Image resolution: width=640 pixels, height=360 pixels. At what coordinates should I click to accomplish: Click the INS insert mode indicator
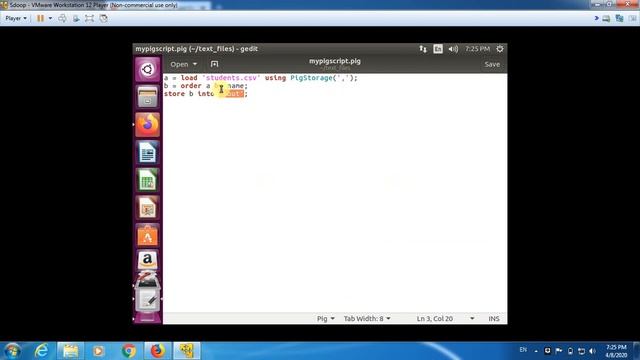pos(494,318)
